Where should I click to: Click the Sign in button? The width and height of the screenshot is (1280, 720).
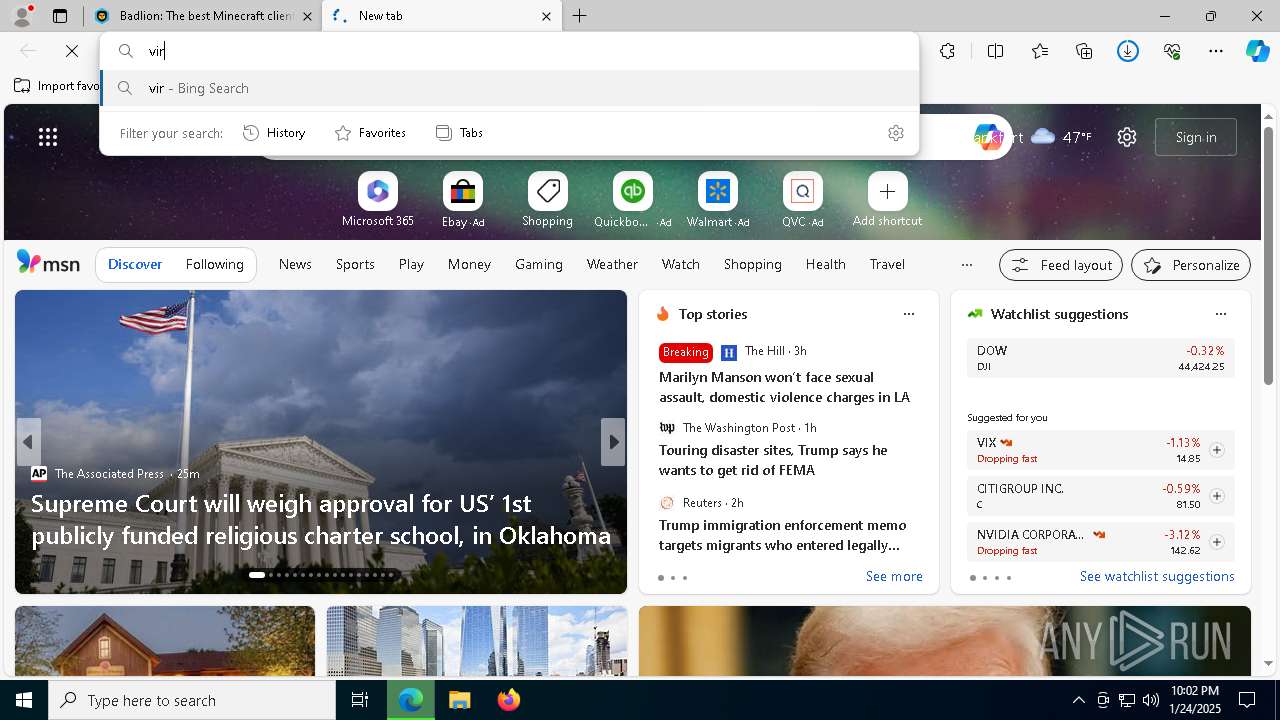pos(1196,137)
